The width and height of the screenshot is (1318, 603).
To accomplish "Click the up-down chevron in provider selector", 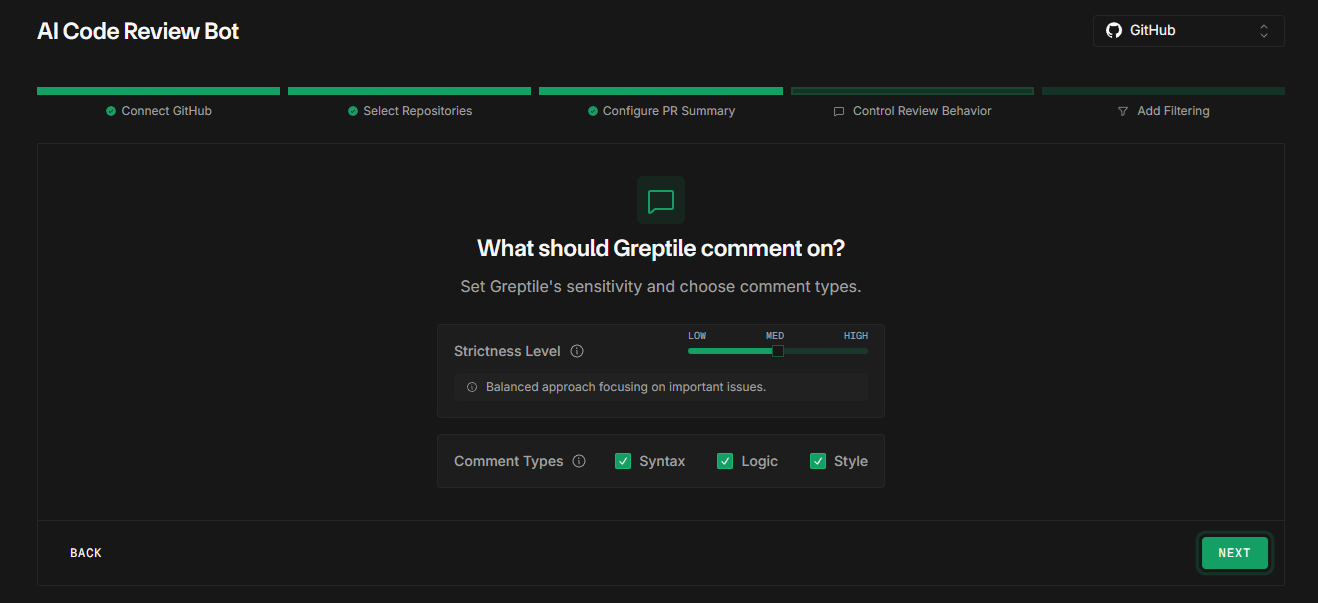I will tap(1264, 31).
